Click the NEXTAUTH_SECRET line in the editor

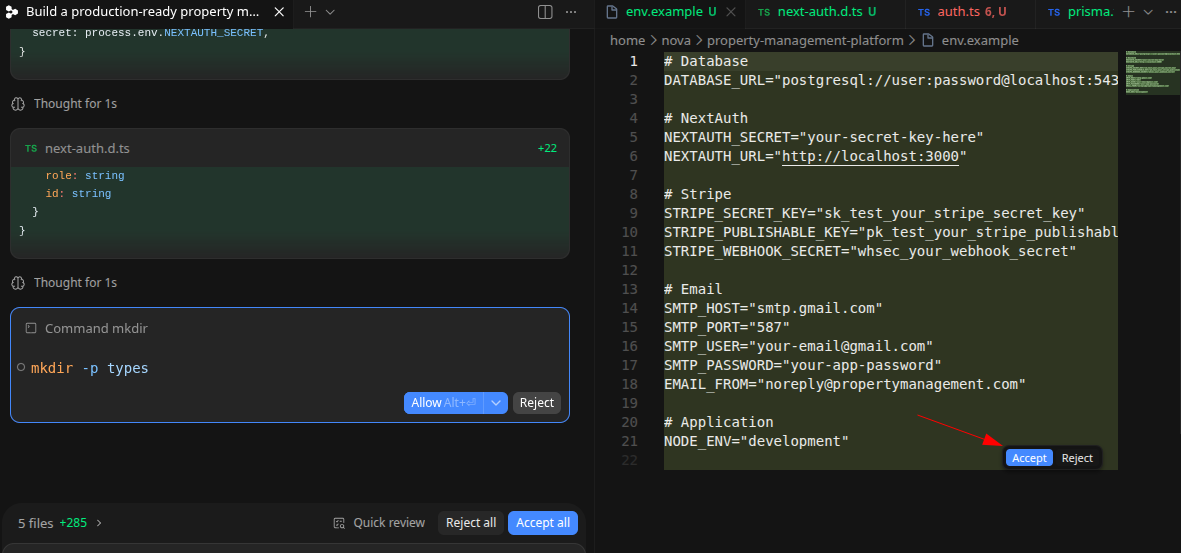[824, 137]
